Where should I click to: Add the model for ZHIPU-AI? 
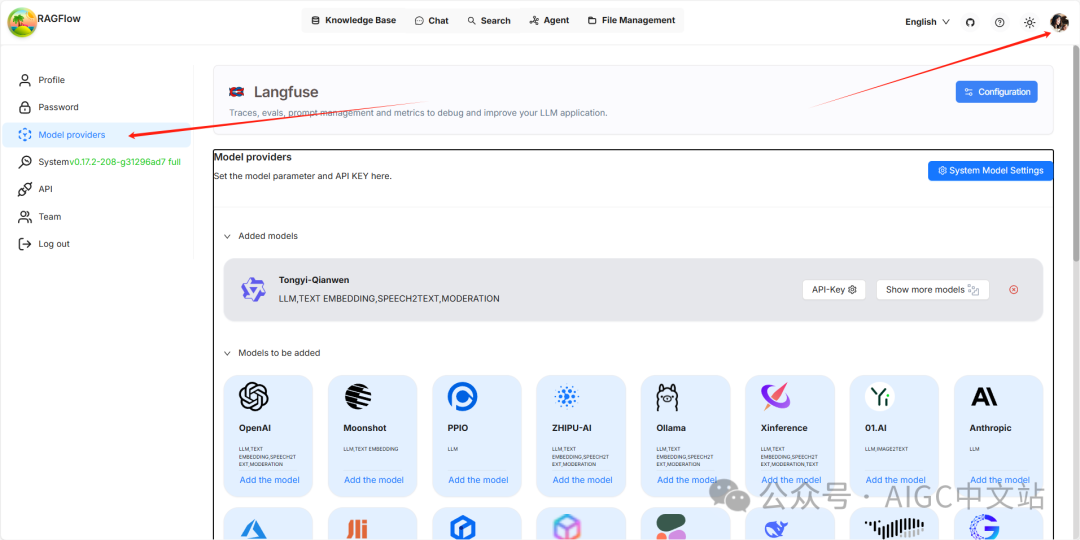point(583,480)
